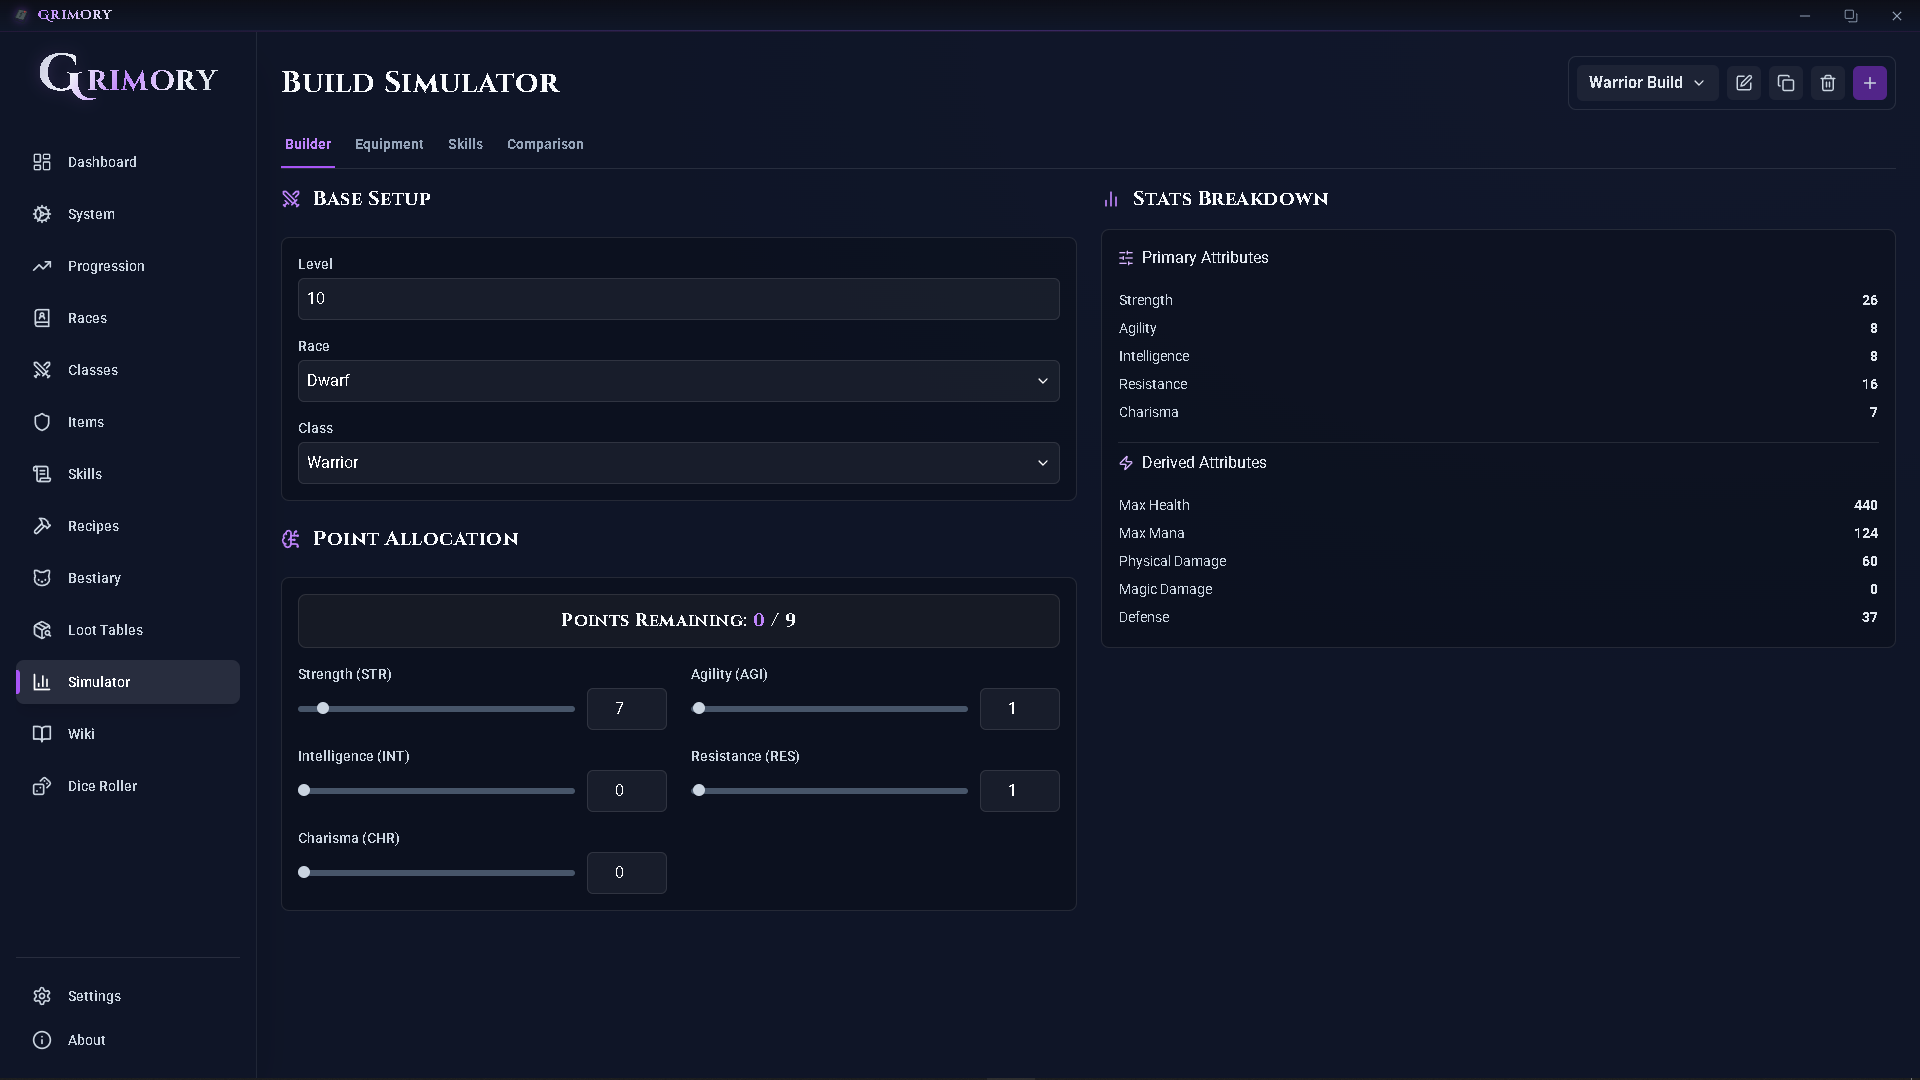This screenshot has height=1080, width=1920.
Task: Click the purple add new build button
Action: 1869,83
